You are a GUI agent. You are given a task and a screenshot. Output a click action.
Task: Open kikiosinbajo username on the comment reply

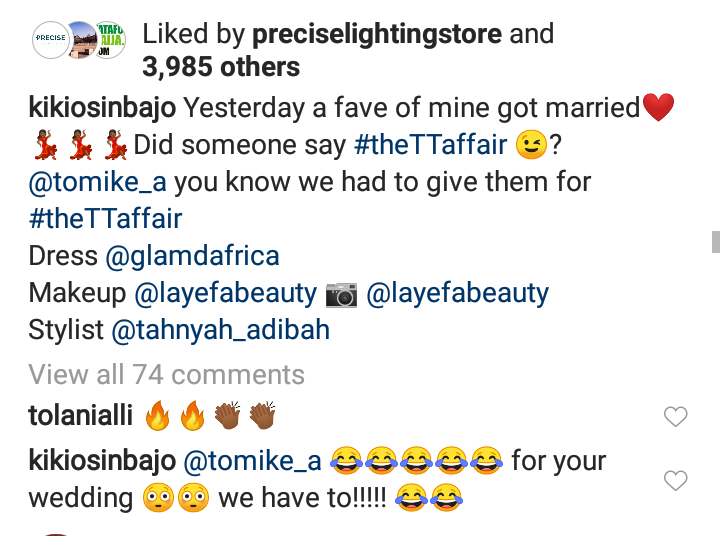(x=103, y=461)
